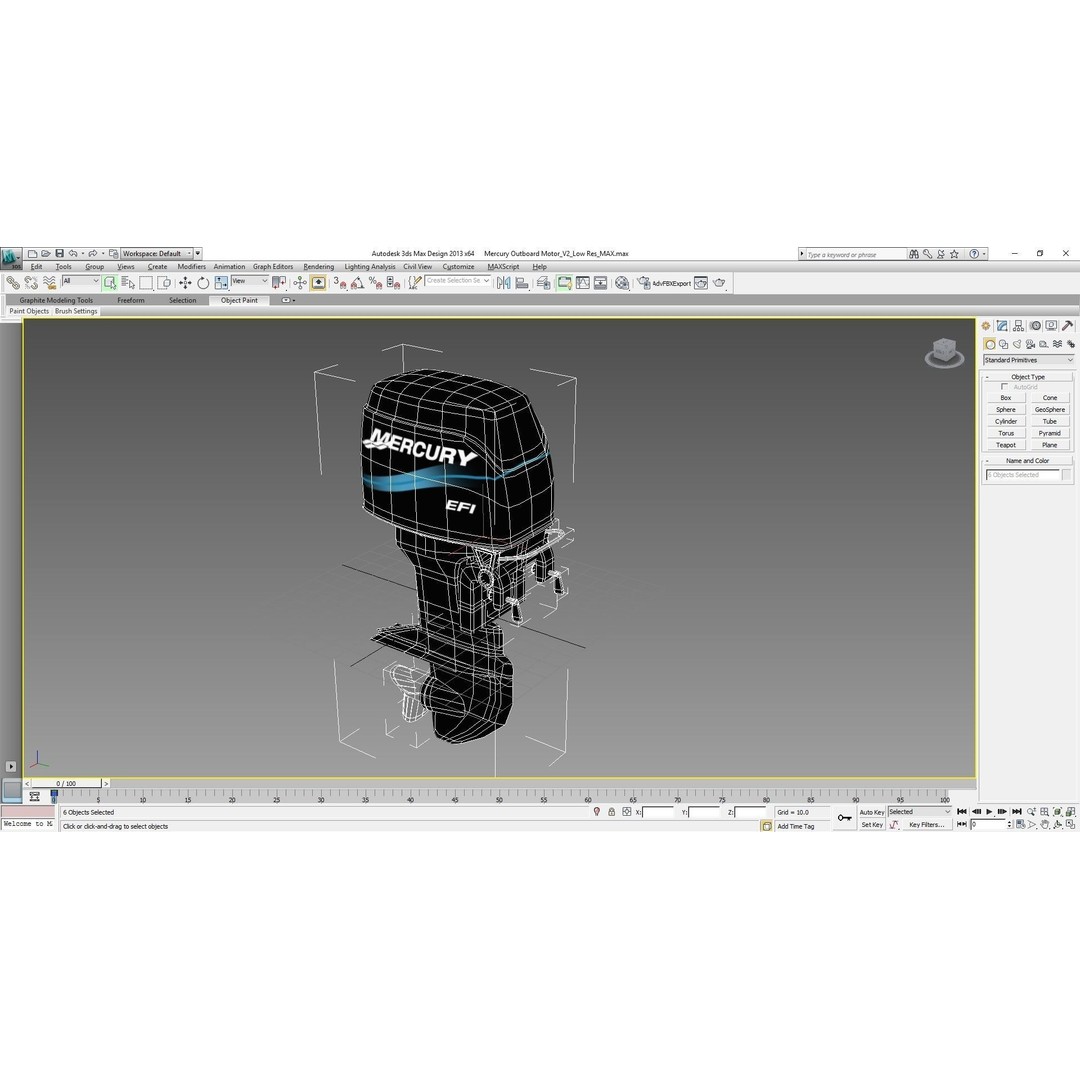Toggle Percent Snap

point(375,282)
